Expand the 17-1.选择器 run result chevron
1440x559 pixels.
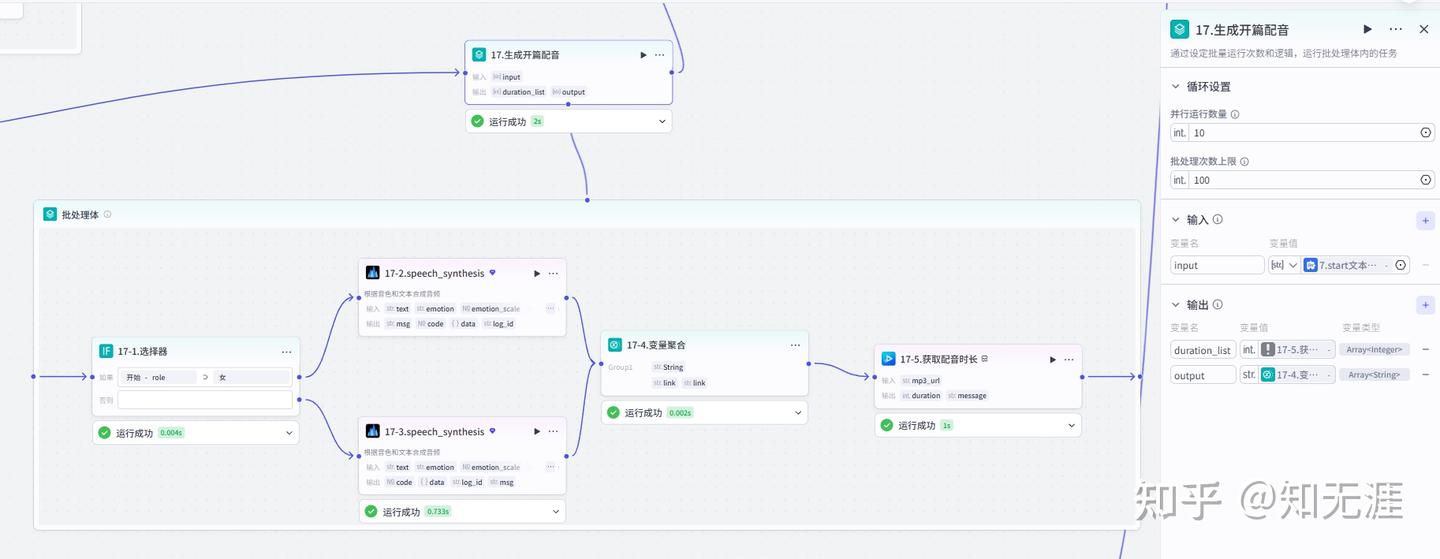point(289,433)
